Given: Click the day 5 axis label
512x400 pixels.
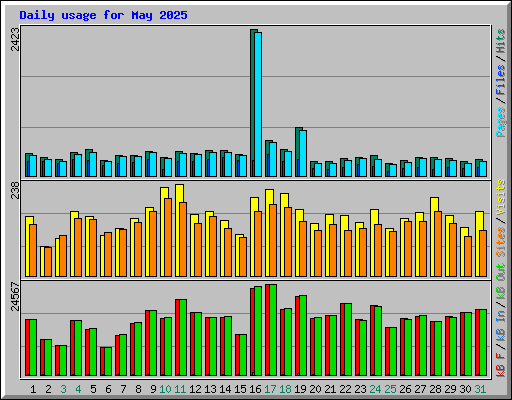Looking at the screenshot, I should (93, 389).
